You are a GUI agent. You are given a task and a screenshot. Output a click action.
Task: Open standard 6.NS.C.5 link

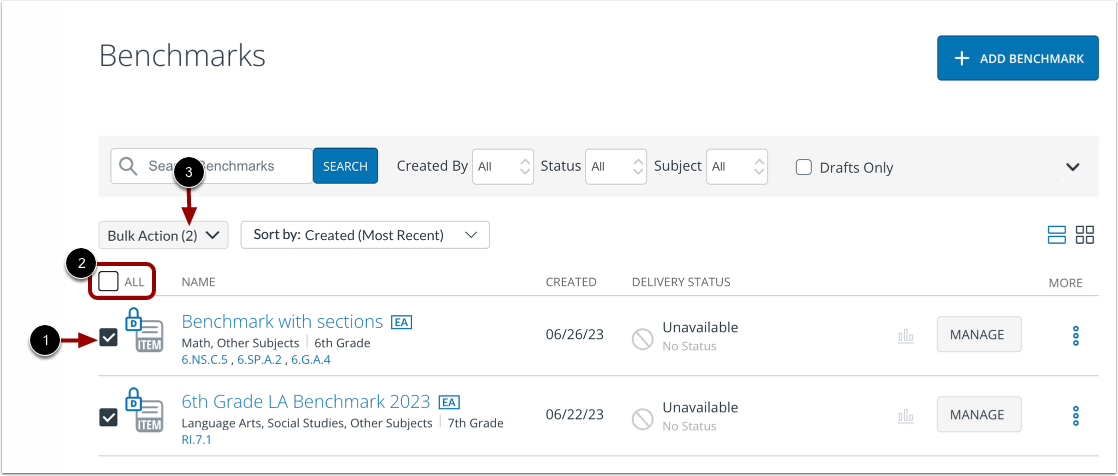205,360
